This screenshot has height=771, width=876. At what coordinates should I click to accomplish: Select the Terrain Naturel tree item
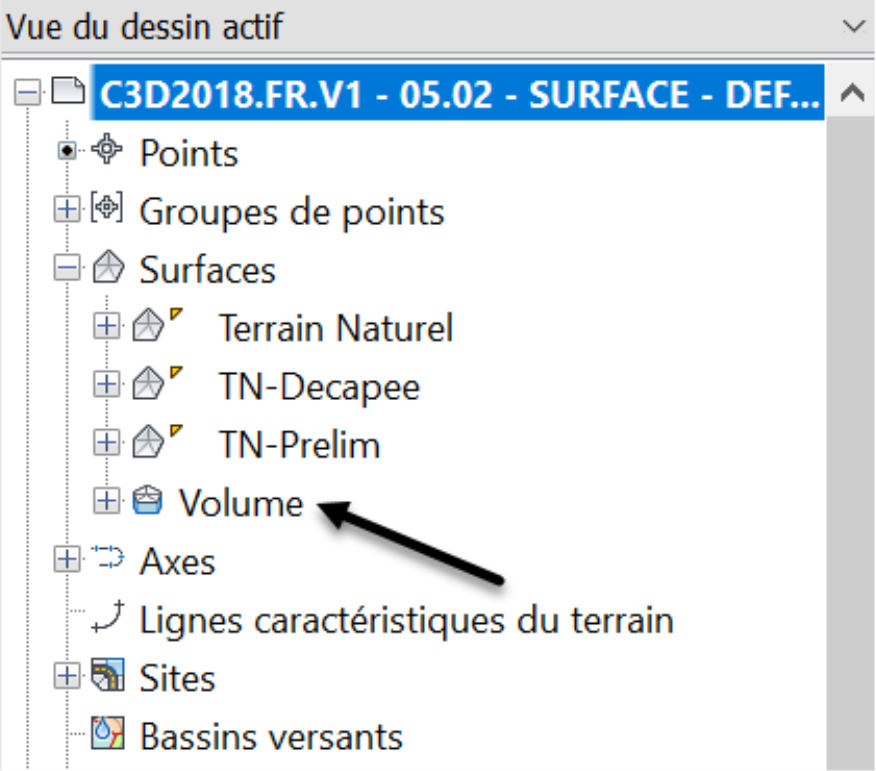[x=336, y=327]
